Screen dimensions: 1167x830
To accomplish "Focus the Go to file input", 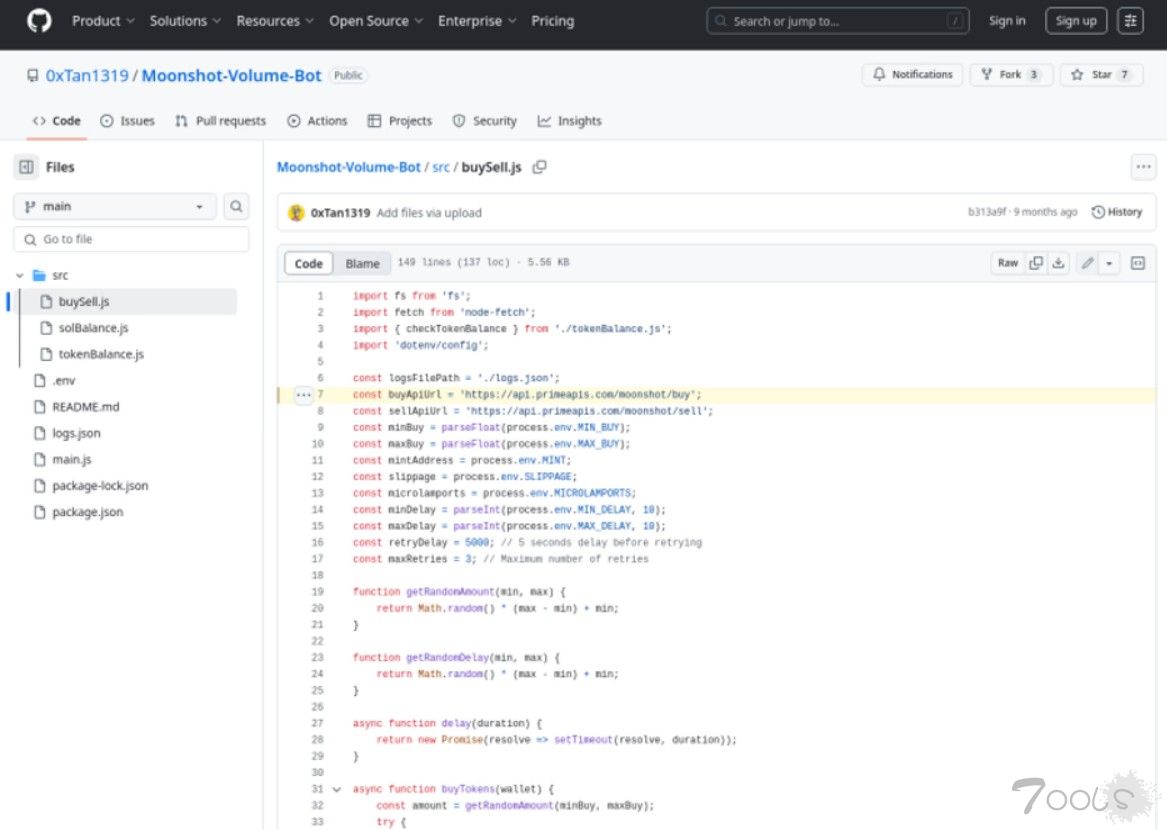I will 131,239.
